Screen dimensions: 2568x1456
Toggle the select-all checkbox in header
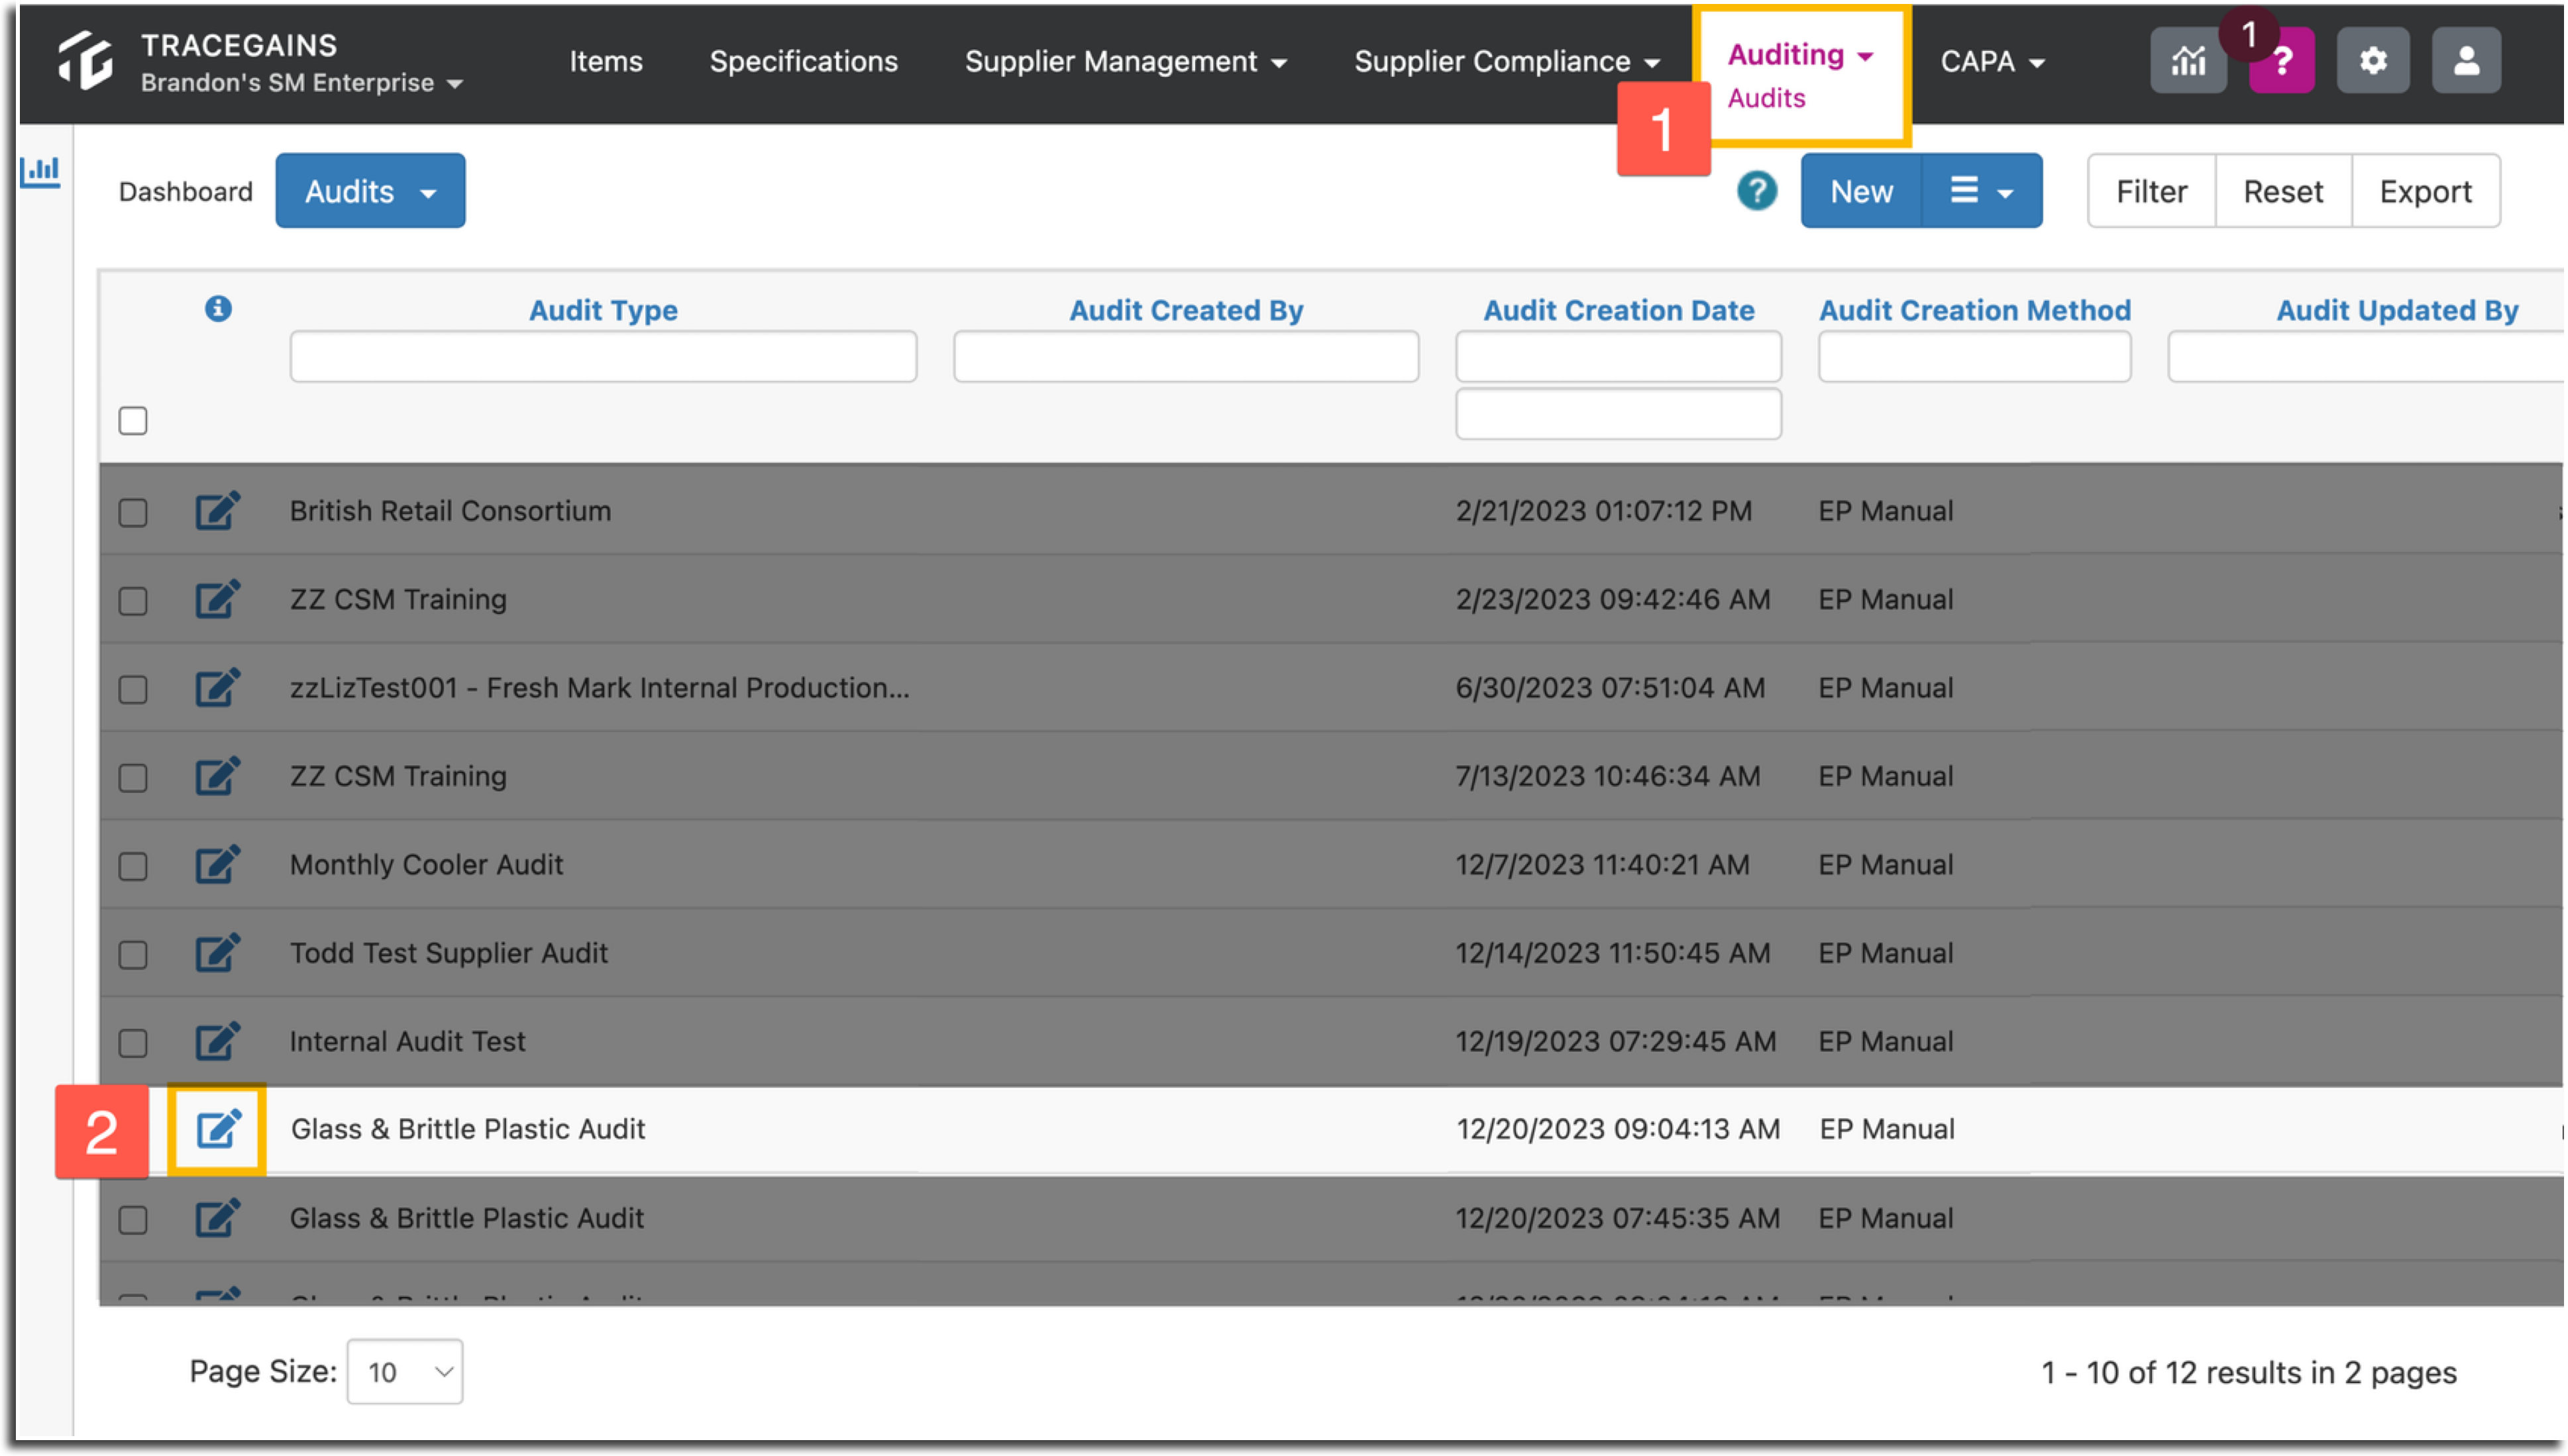click(133, 421)
